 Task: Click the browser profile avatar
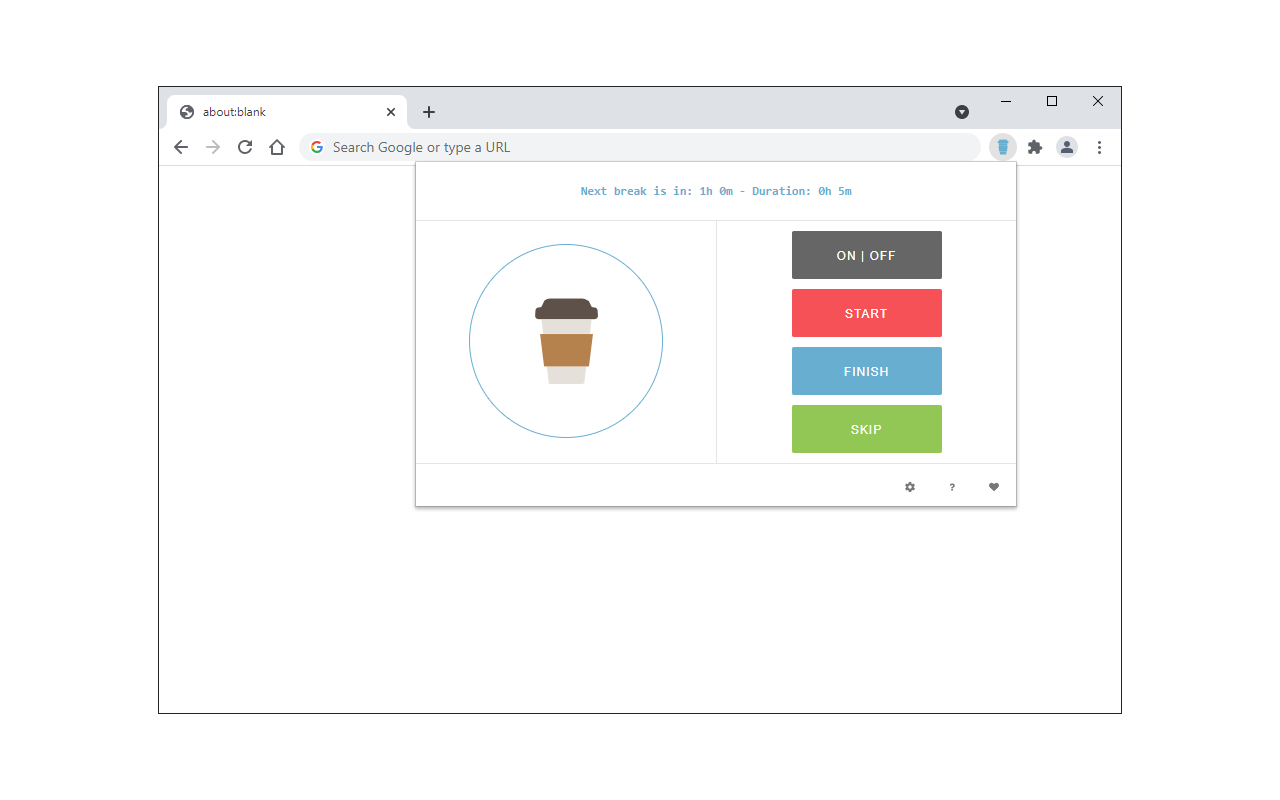1067,147
